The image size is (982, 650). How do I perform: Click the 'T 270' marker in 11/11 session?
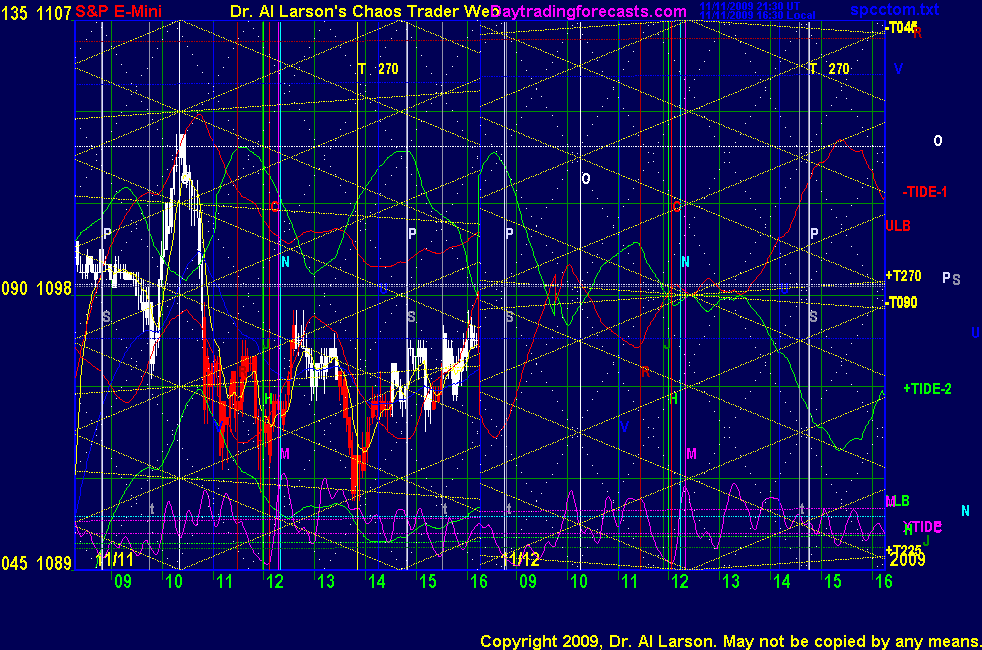[x=378, y=69]
